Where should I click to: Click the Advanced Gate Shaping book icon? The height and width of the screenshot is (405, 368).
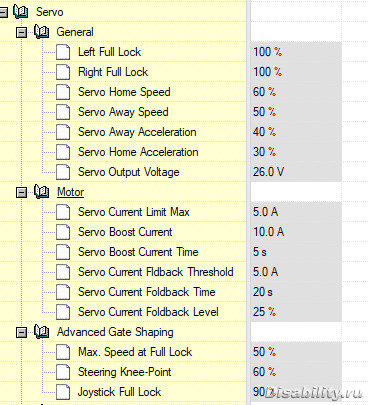point(42,332)
